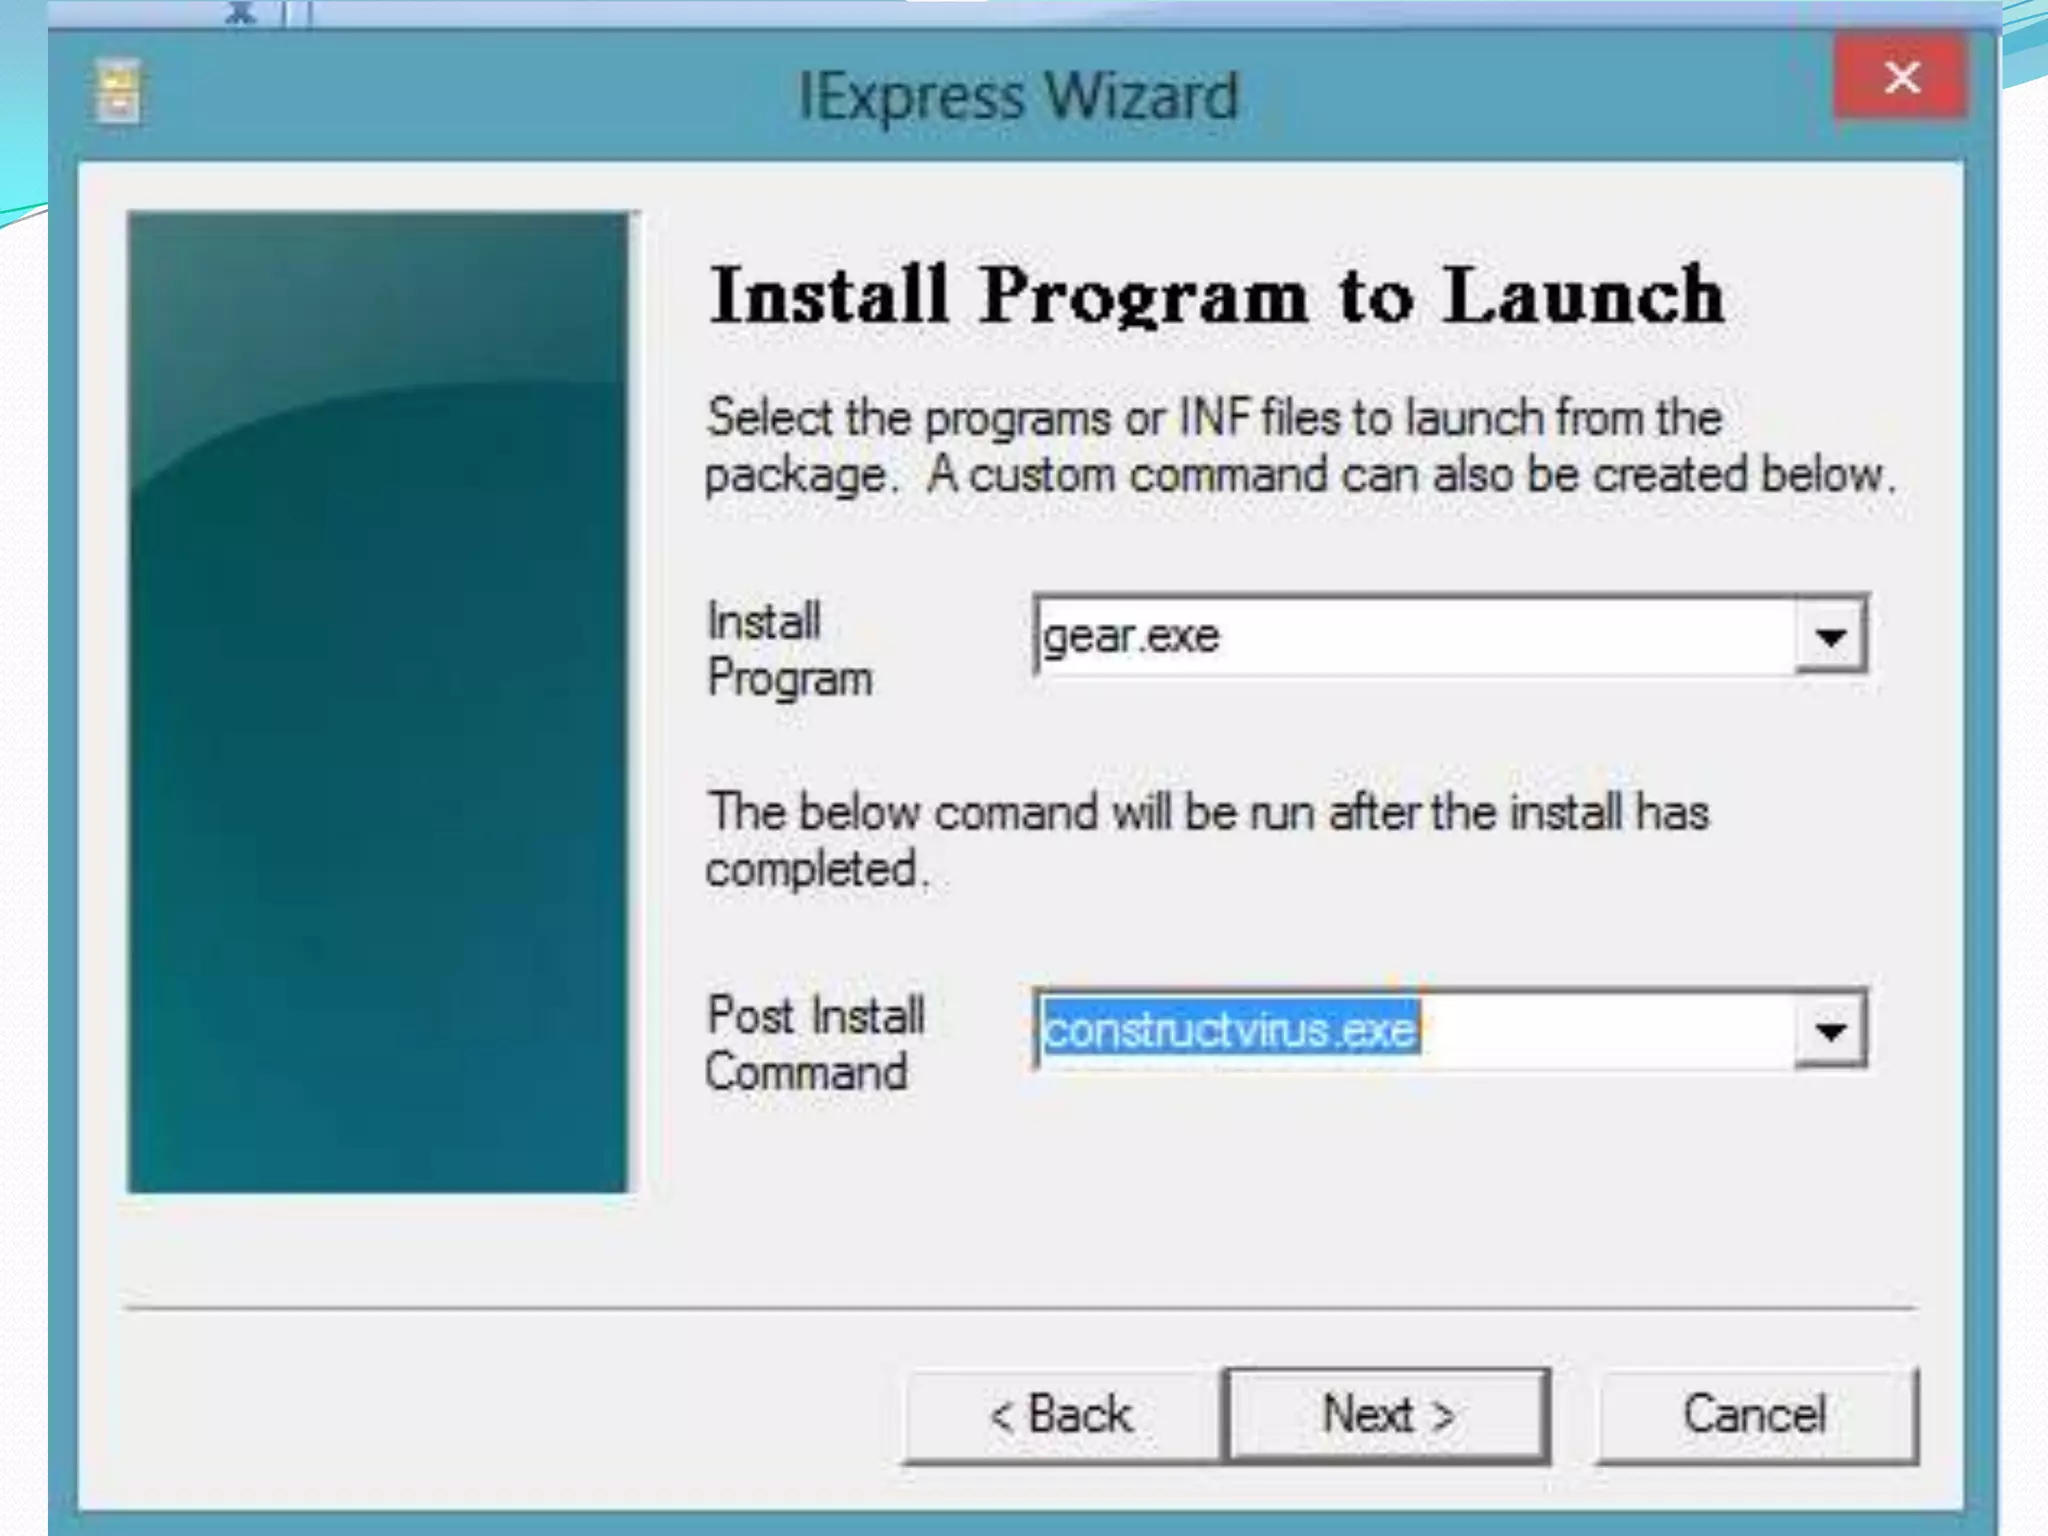Expand the Install Program dropdown arrow
This screenshot has width=2048, height=1536.
[1830, 636]
